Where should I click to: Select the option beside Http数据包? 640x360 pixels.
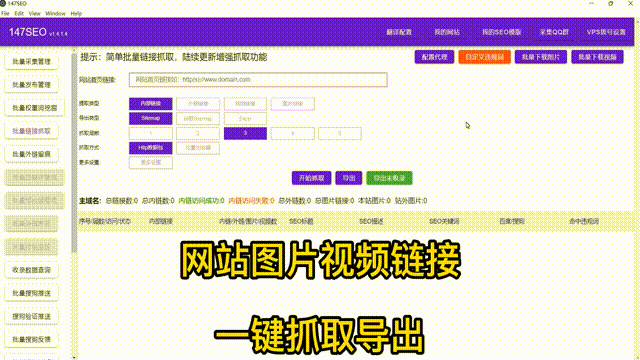[198, 148]
